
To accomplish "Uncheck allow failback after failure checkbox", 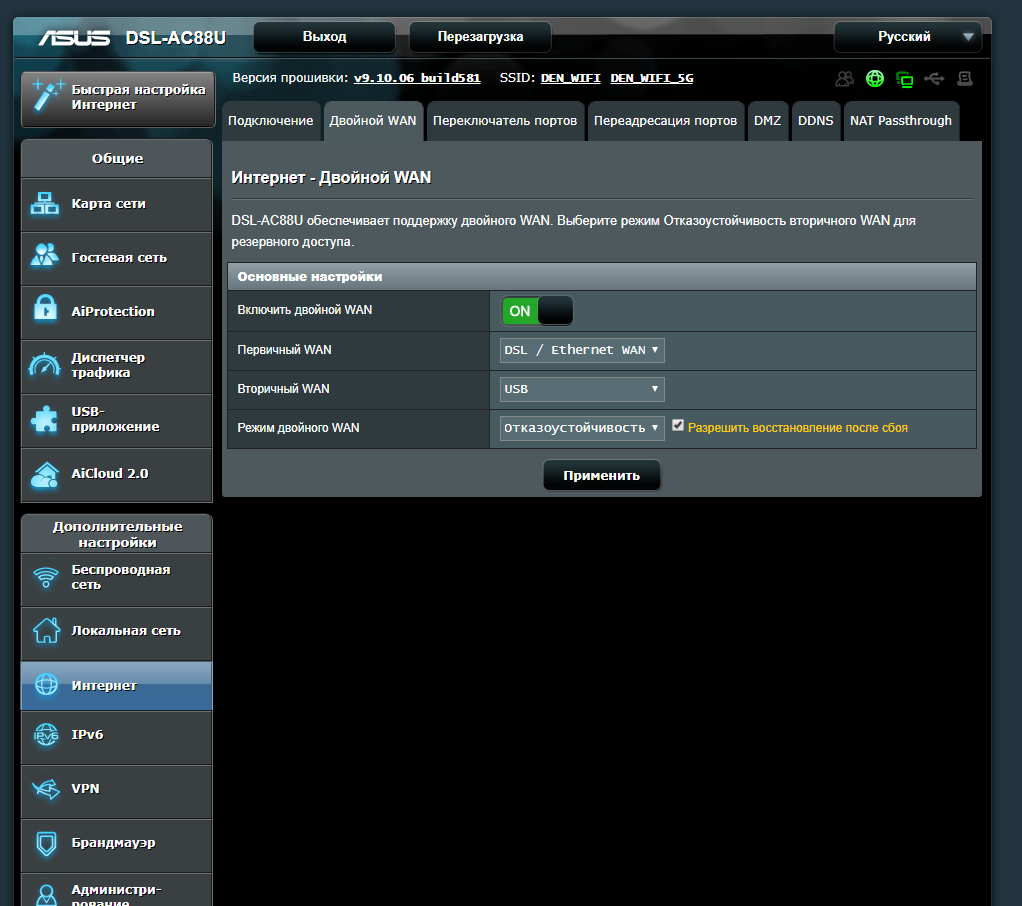I will coord(678,426).
